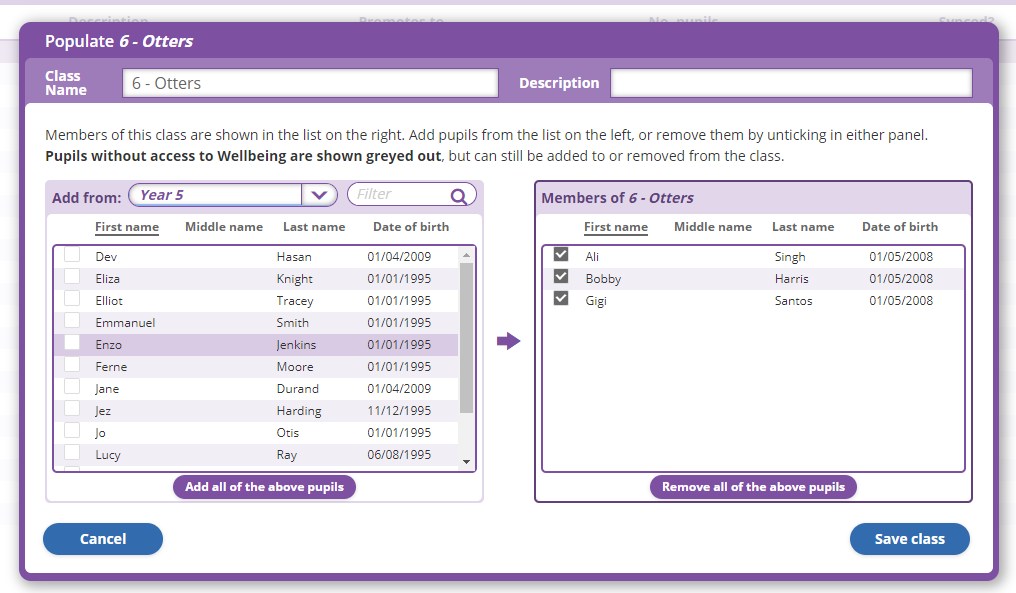Focus the Description input field
The width and height of the screenshot is (1016, 593).
(x=791, y=83)
